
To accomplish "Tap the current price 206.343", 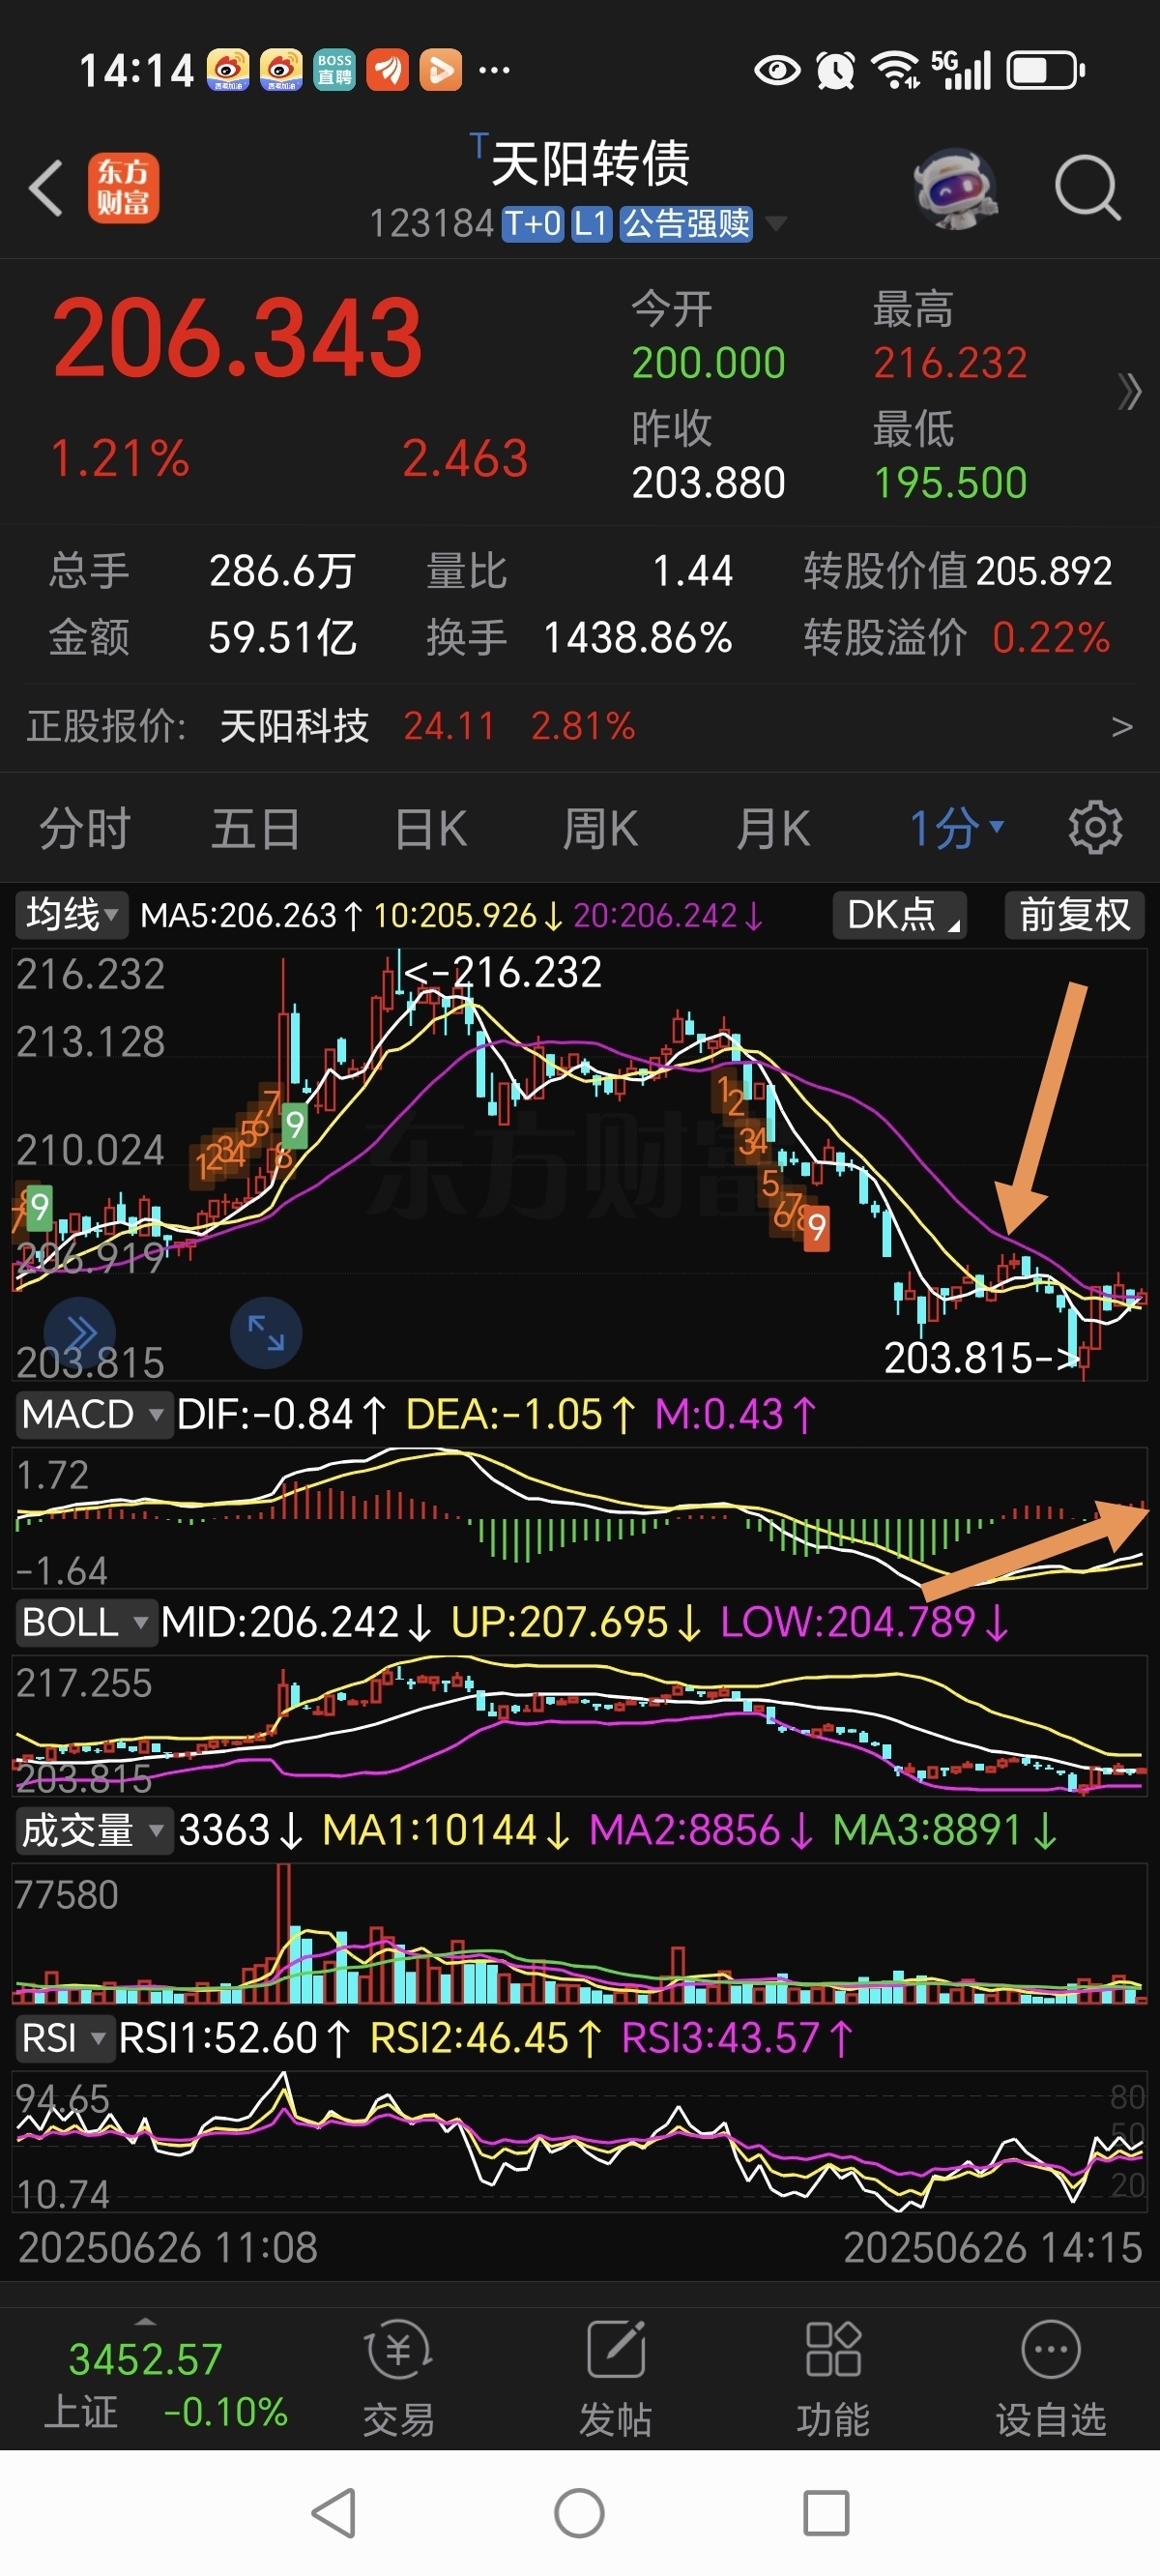I will (x=238, y=338).
